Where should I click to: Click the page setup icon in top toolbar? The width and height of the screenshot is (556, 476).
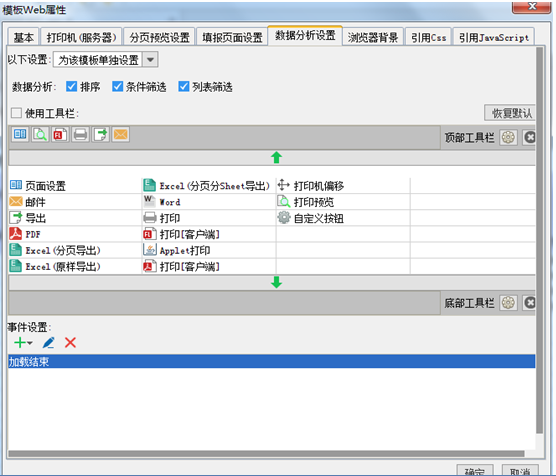click(20, 134)
